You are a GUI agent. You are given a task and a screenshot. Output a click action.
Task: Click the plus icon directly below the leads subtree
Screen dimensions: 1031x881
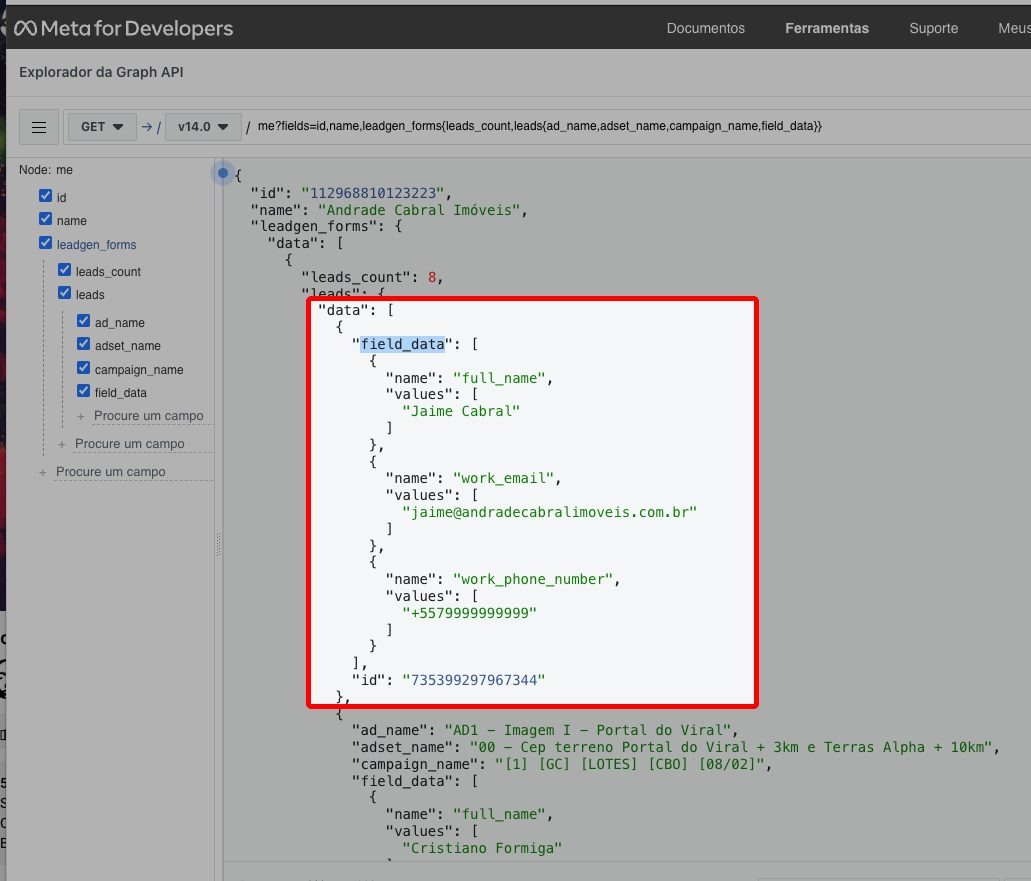pos(62,444)
